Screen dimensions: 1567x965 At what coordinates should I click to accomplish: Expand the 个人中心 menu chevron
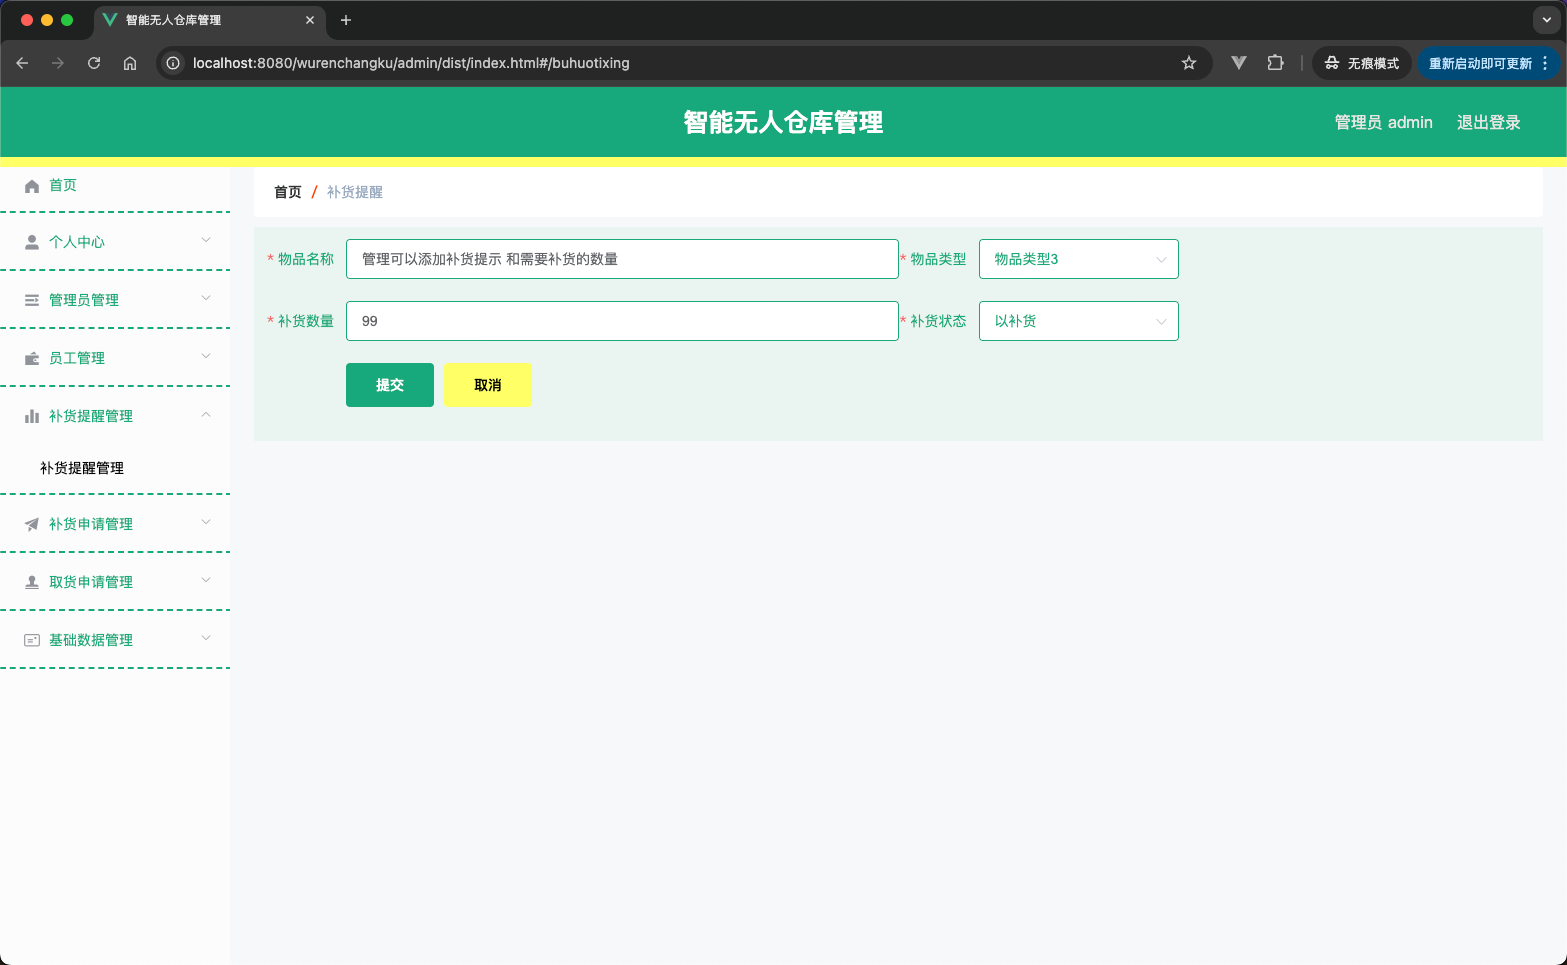(206, 240)
